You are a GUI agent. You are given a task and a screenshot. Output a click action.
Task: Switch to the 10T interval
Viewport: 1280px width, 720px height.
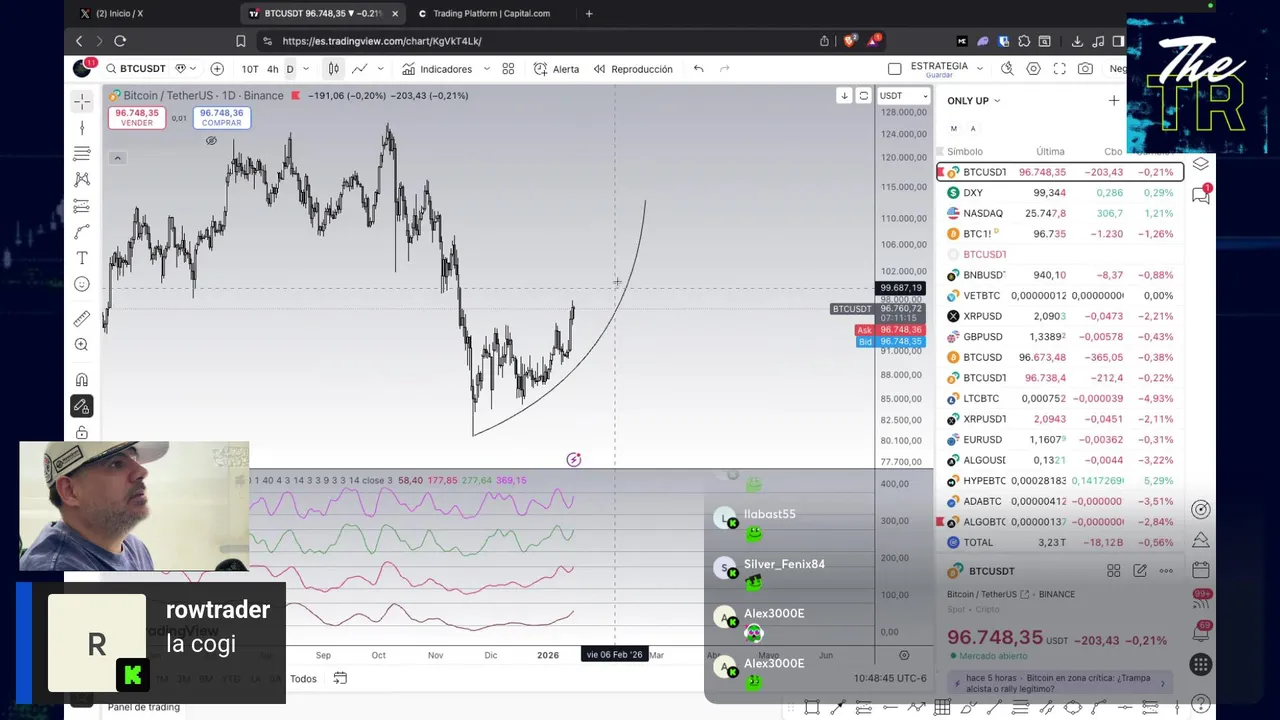click(249, 69)
